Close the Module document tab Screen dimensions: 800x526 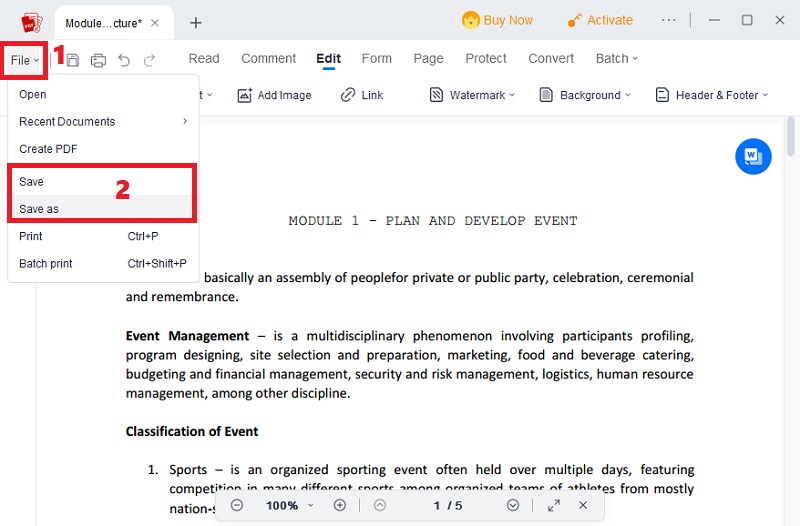155,23
